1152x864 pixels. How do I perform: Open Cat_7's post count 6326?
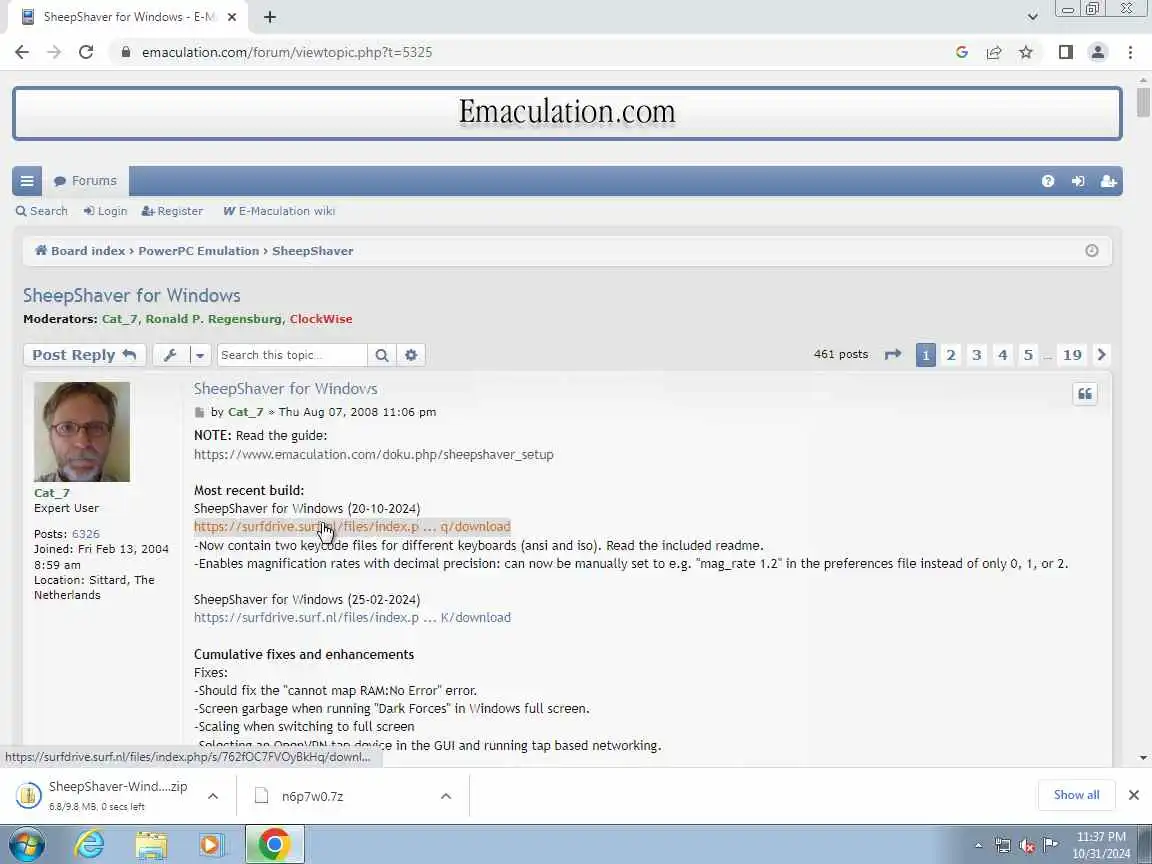[86, 534]
